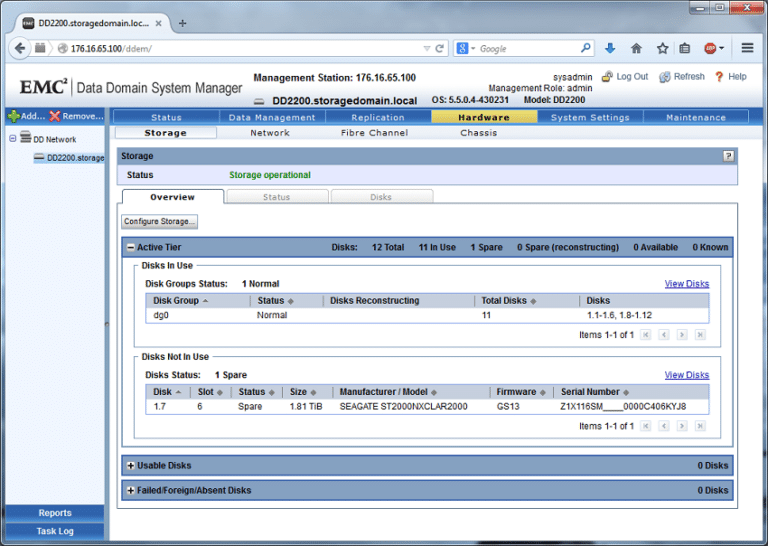Click Log Out in the header
768x546 pixels.
click(x=625, y=77)
